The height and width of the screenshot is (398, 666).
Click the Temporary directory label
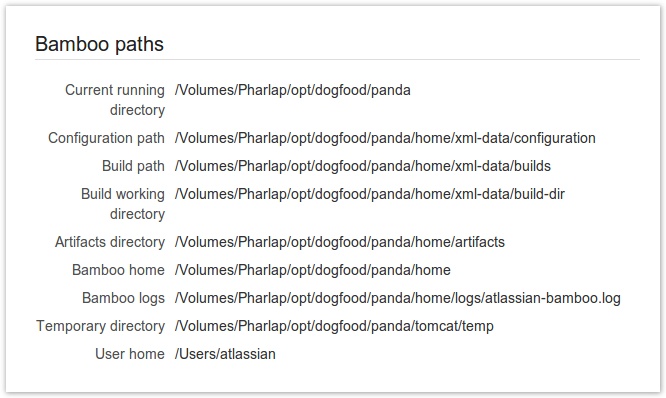tap(100, 326)
